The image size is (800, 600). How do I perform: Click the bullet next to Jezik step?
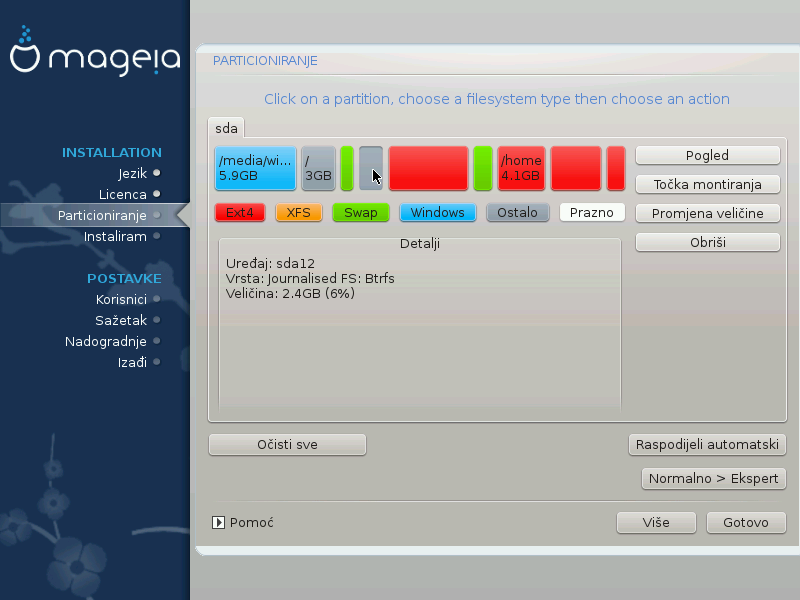coord(157,173)
